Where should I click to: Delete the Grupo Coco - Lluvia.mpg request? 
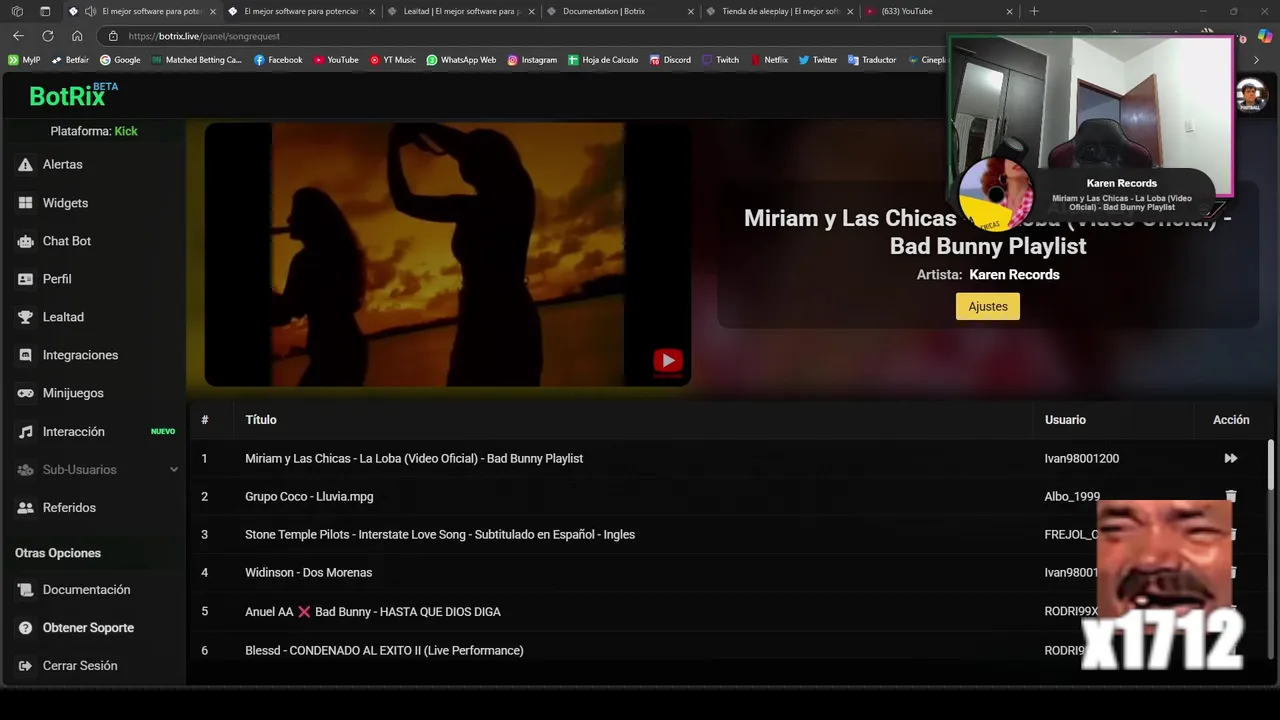[x=1231, y=496]
